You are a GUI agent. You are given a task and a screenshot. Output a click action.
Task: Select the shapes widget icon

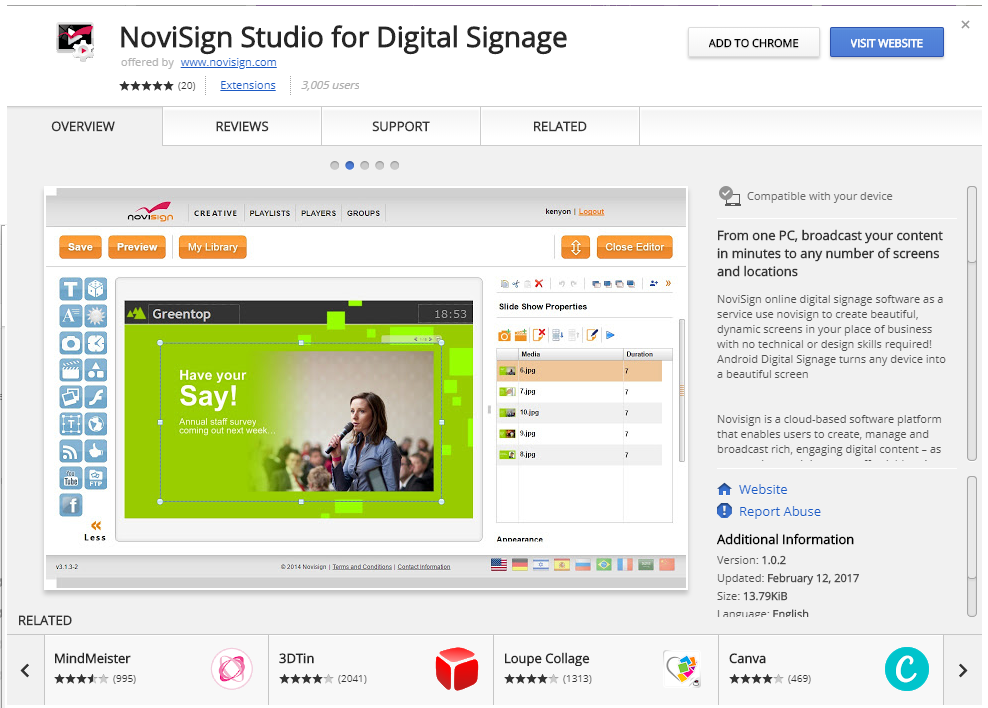pyautogui.click(x=96, y=370)
